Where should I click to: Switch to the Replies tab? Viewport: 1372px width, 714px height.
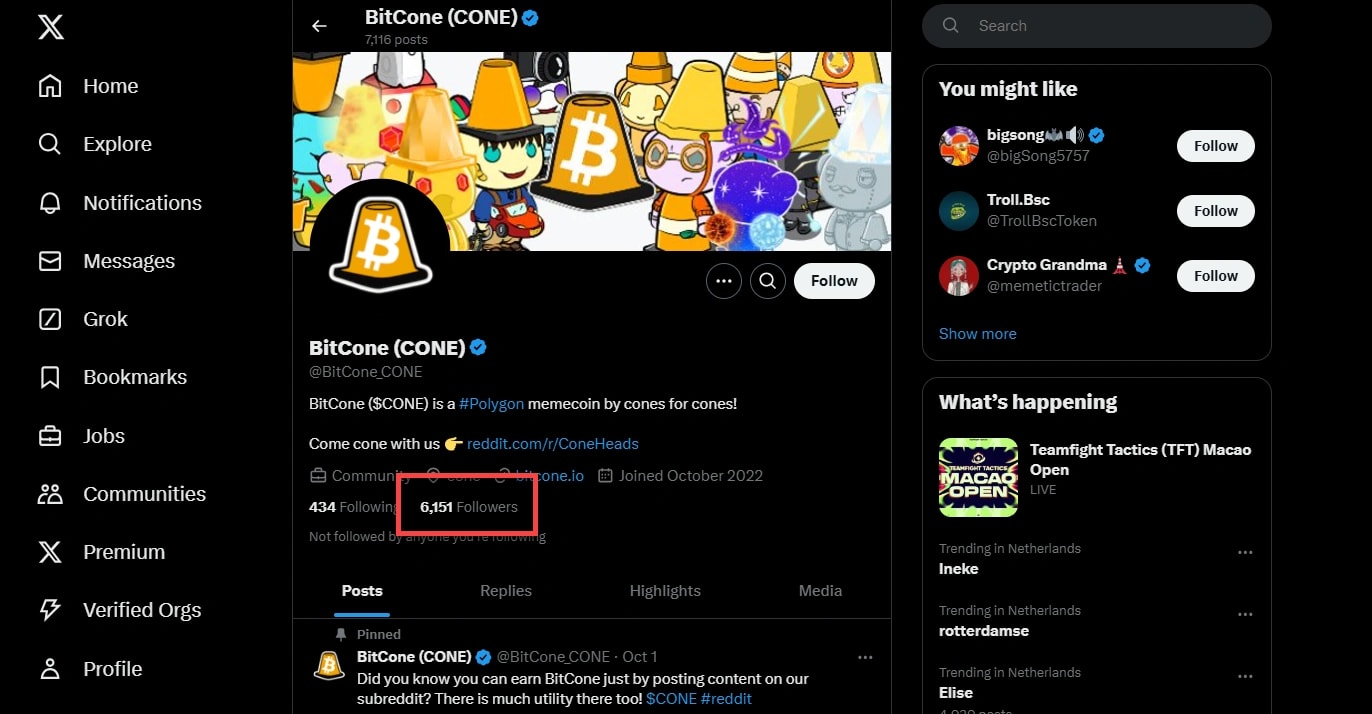click(x=505, y=591)
